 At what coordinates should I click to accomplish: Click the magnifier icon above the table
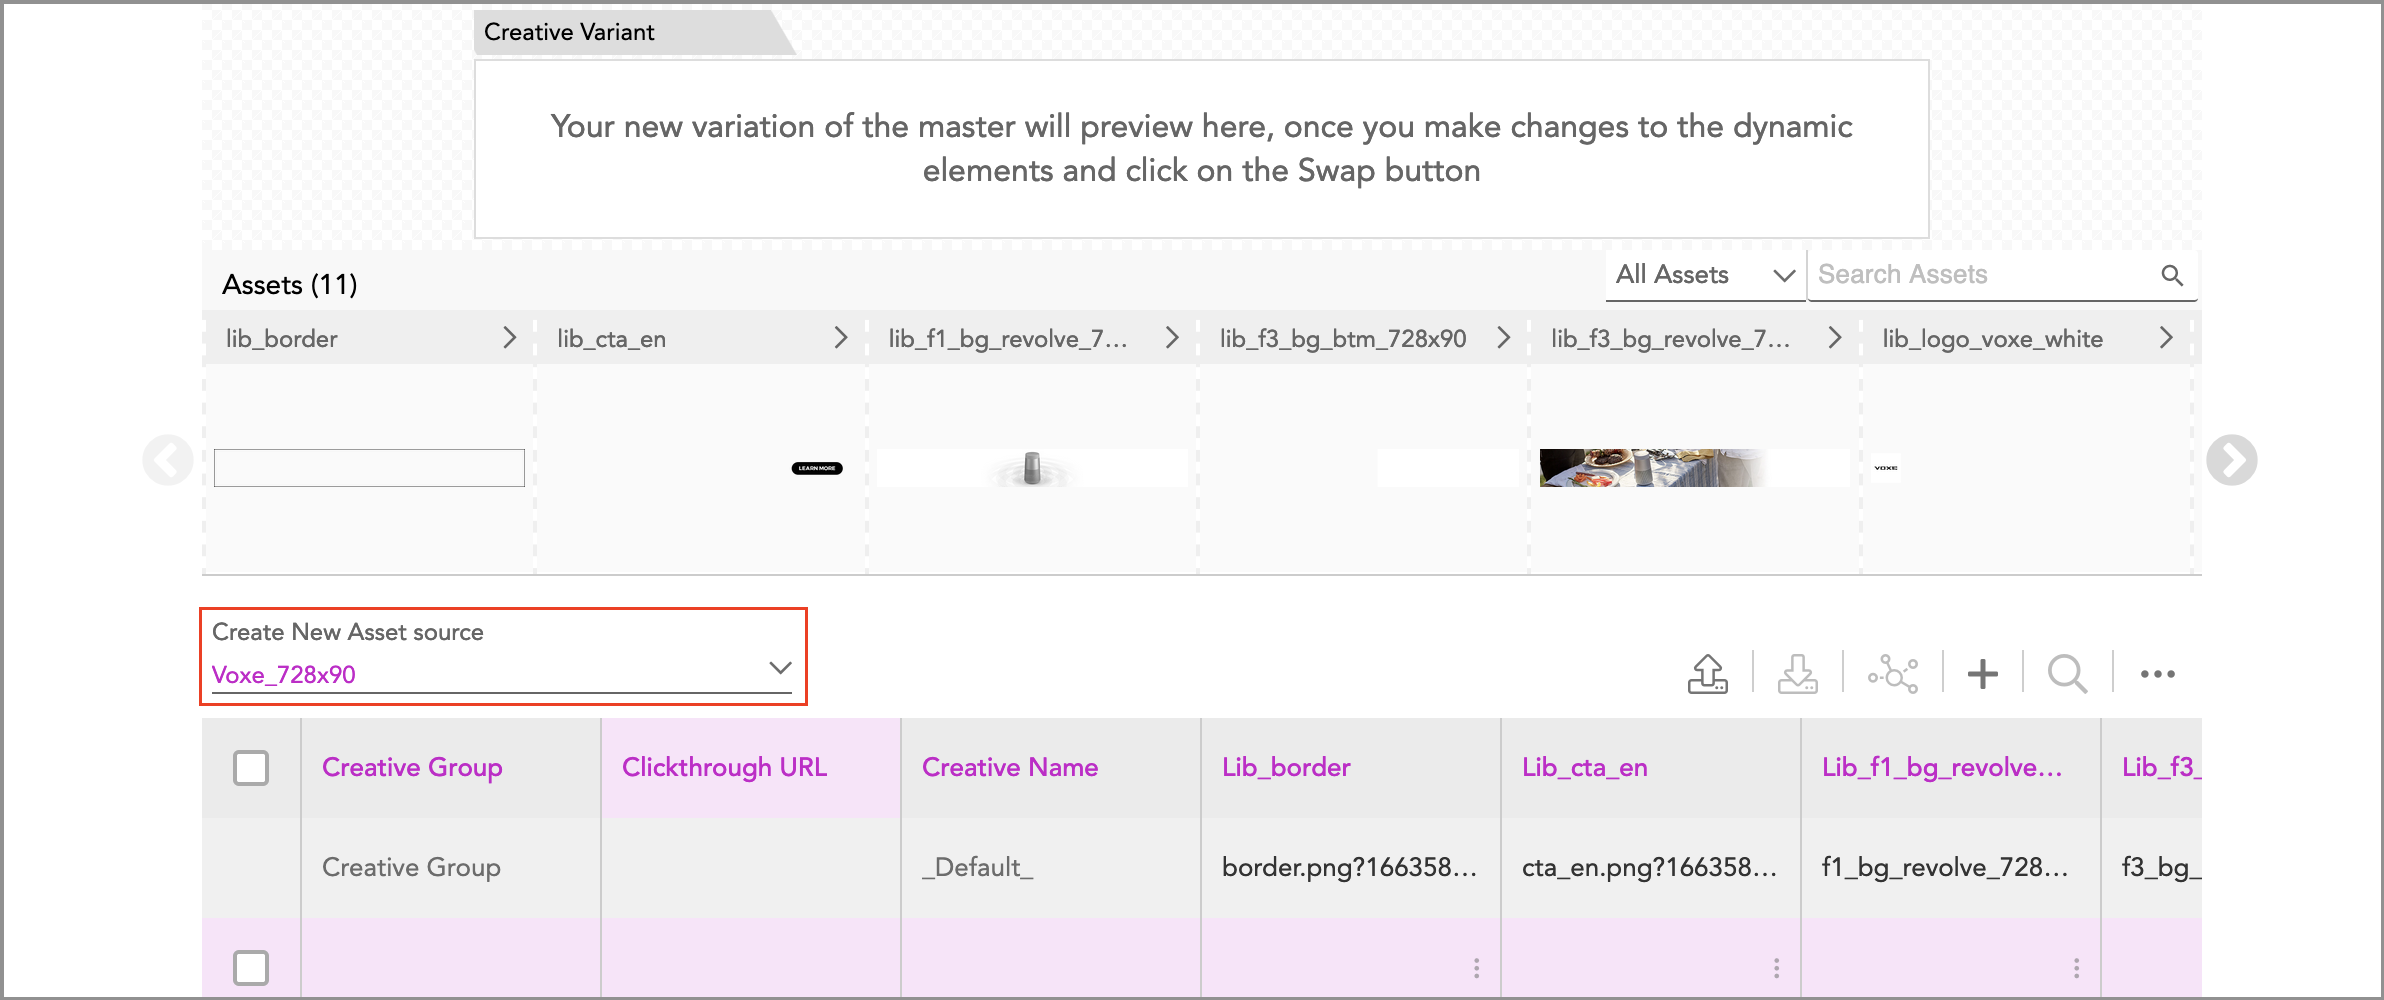pyautogui.click(x=2066, y=673)
